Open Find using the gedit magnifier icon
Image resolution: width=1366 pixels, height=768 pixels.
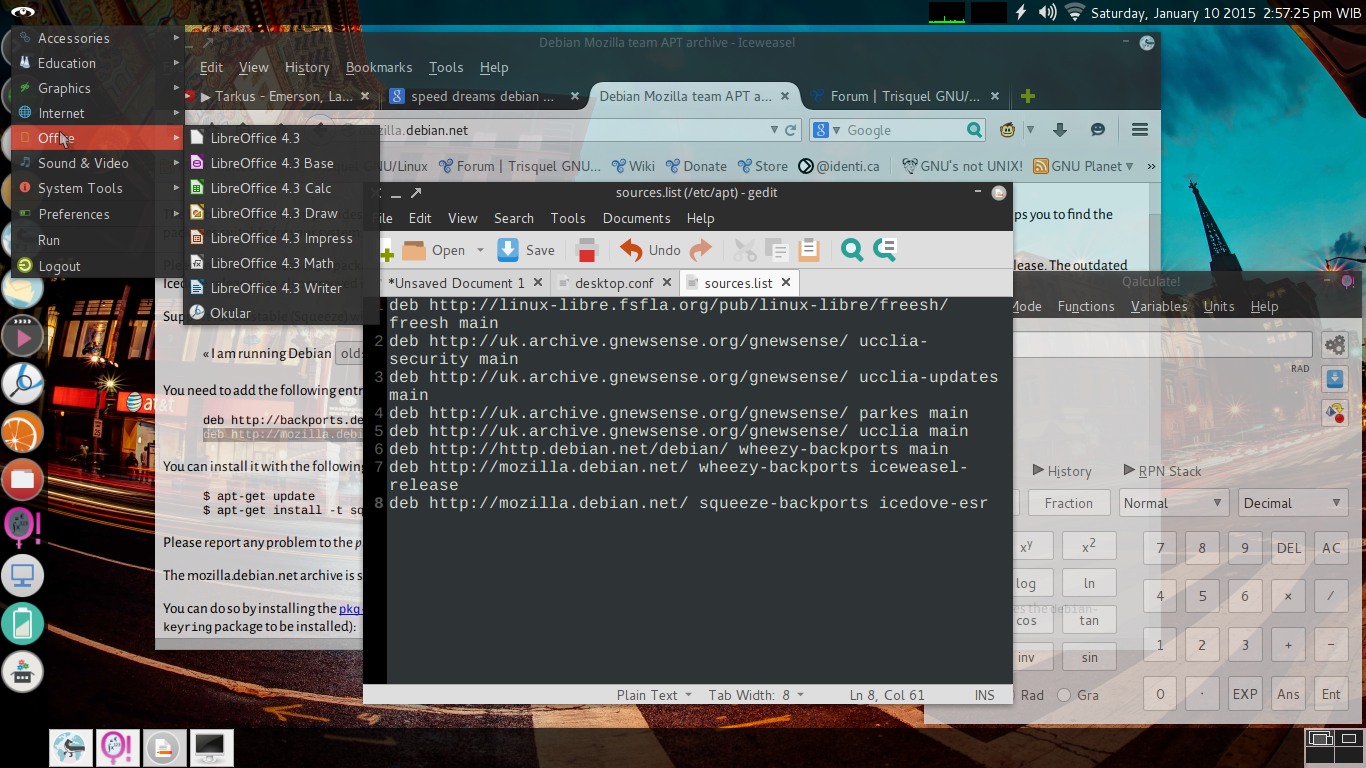tap(852, 250)
